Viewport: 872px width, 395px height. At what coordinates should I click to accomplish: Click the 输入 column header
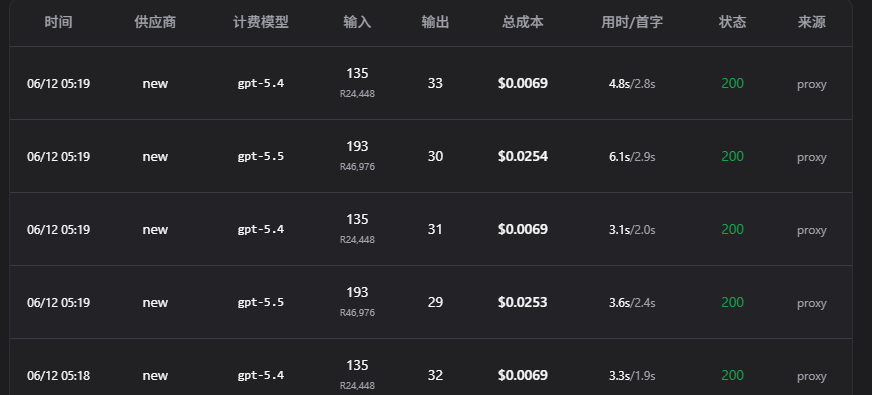pyautogui.click(x=357, y=22)
